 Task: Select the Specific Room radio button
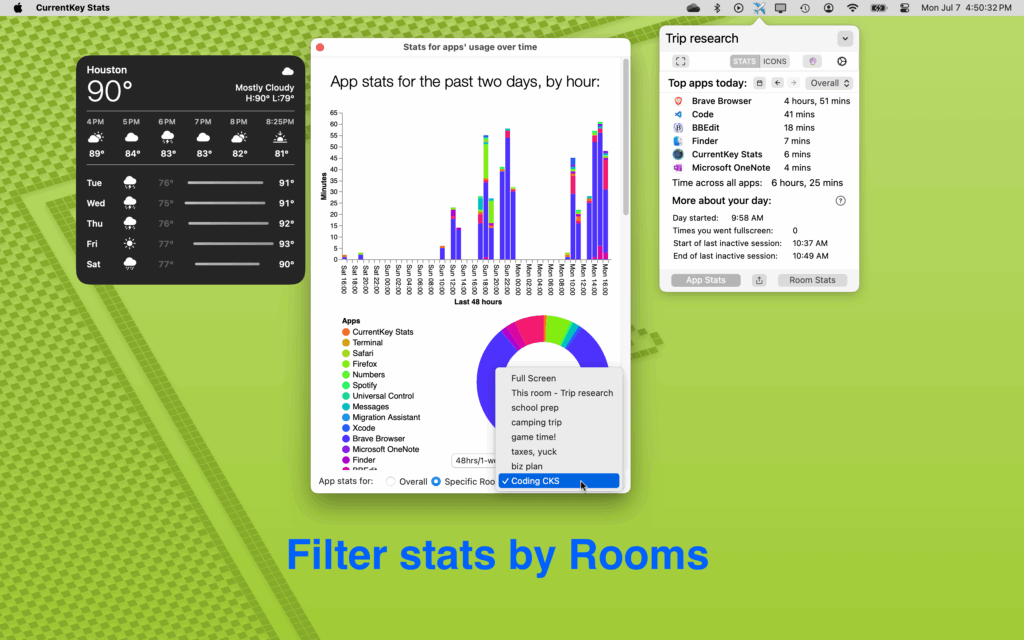436,482
